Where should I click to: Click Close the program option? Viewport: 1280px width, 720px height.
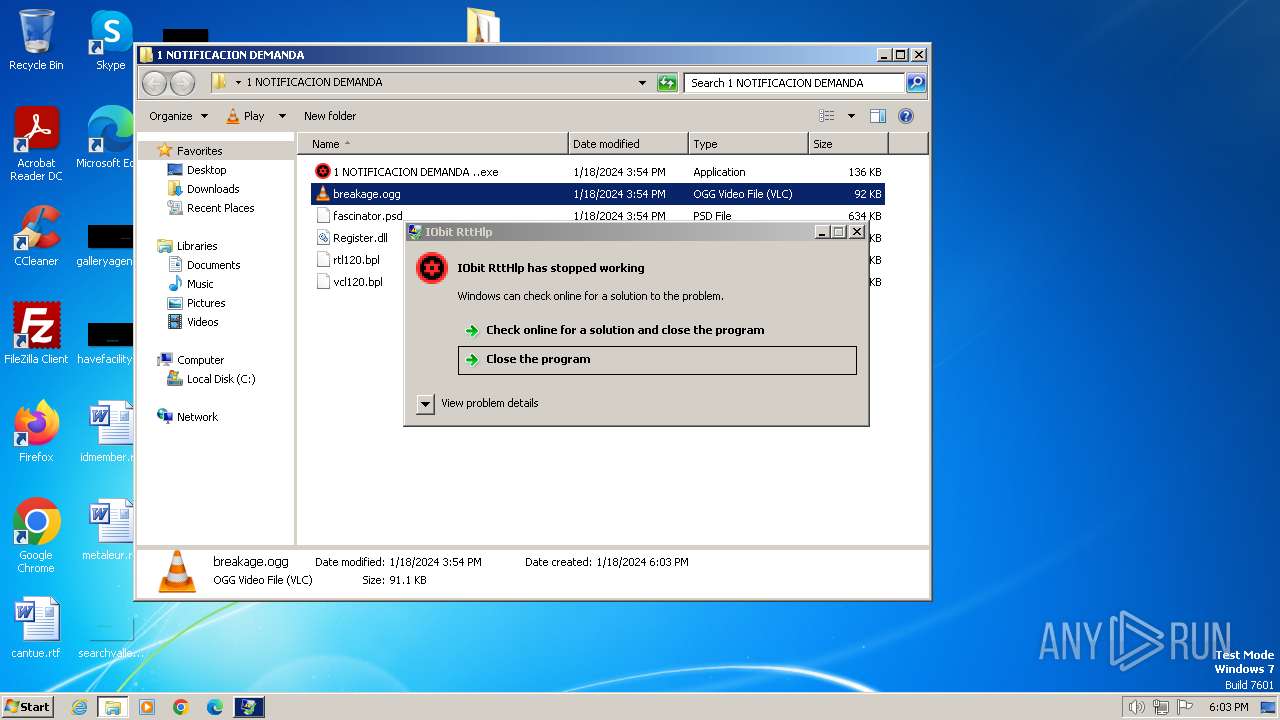tap(657, 360)
